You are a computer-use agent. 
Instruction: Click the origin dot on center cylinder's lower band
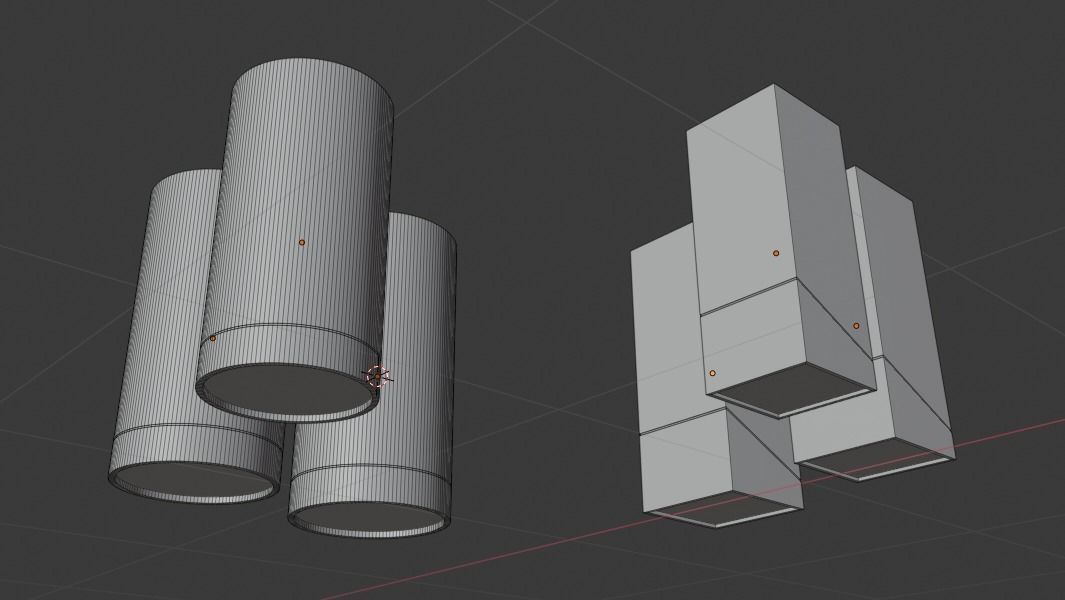tap(213, 338)
